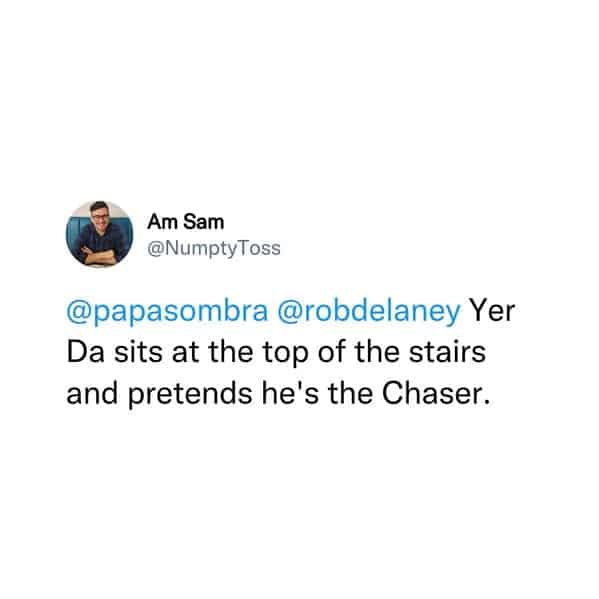
Task: Open Am Sam's profile picture
Action: click(x=99, y=234)
